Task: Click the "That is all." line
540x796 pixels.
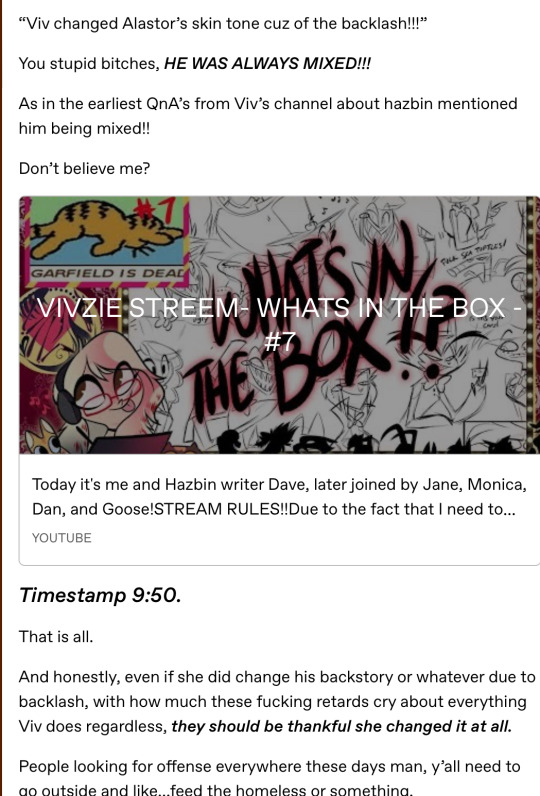Action: (x=56, y=637)
